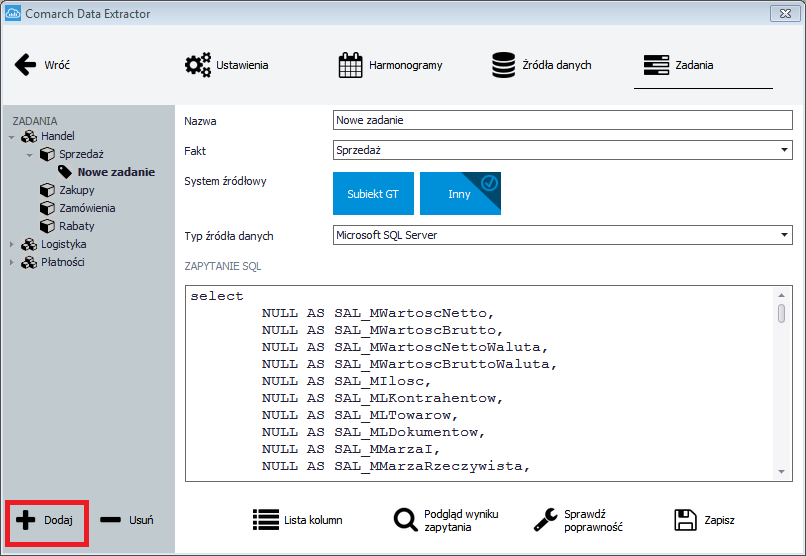
Task: Click the SAL_MLKontrahentow line in the query
Action: [382, 398]
